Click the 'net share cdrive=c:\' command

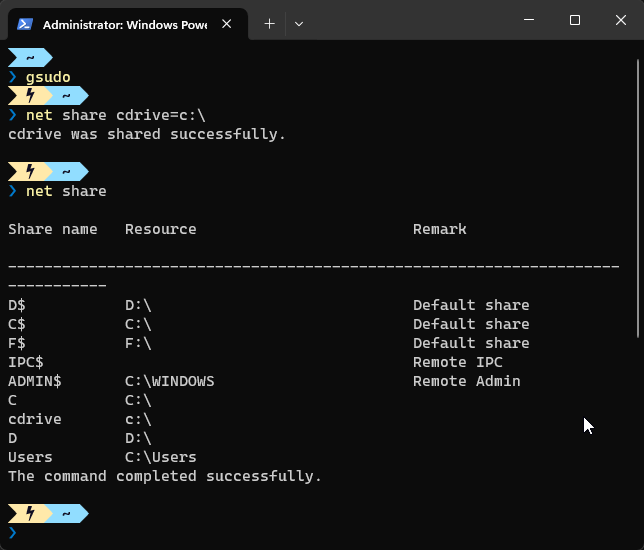coord(115,115)
